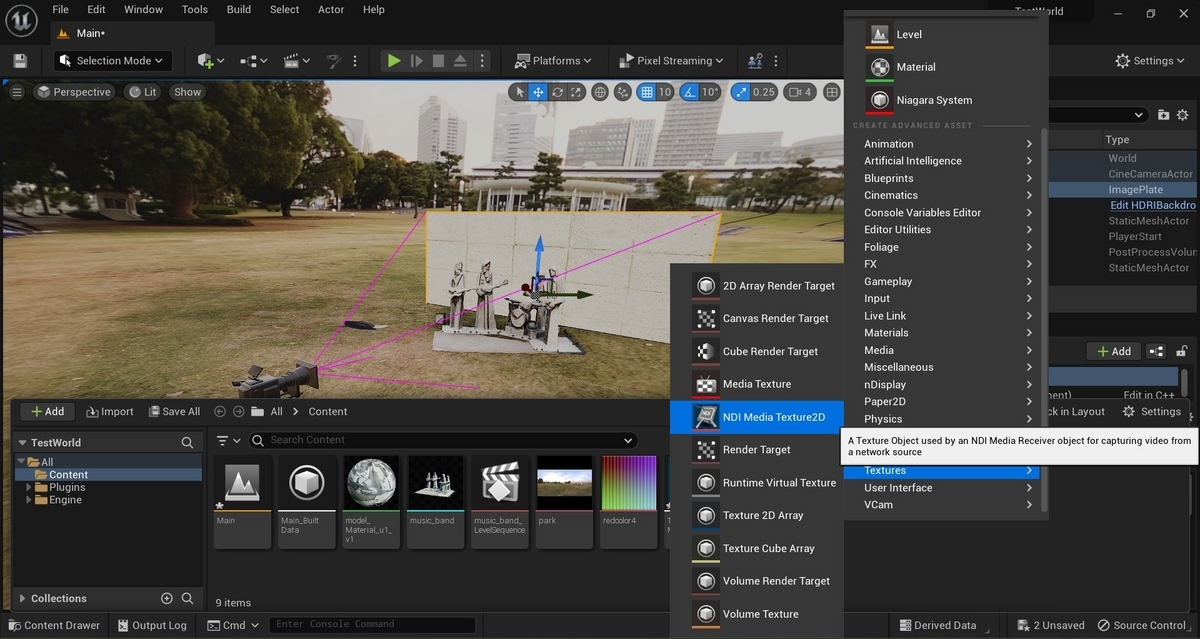Open the Perspective viewport type dropdown

tap(73, 92)
